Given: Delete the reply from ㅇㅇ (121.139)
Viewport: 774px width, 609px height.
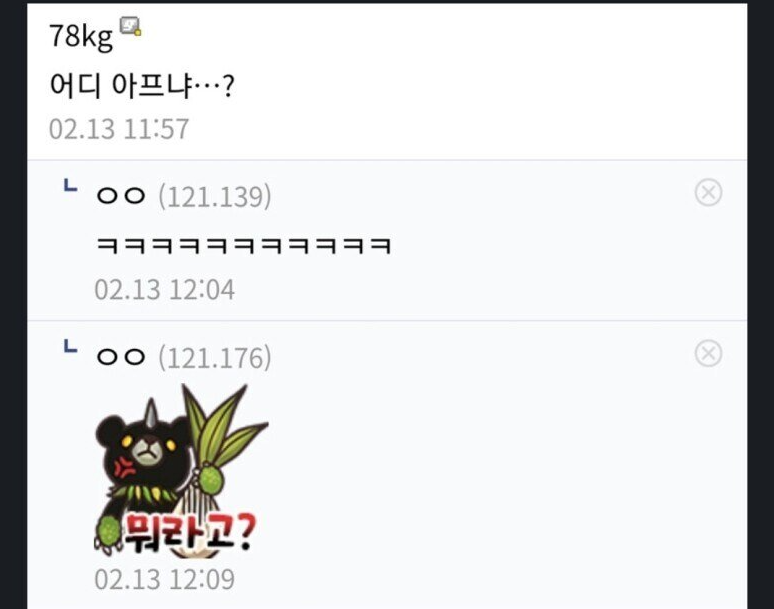Looking at the screenshot, I should click(x=708, y=192).
